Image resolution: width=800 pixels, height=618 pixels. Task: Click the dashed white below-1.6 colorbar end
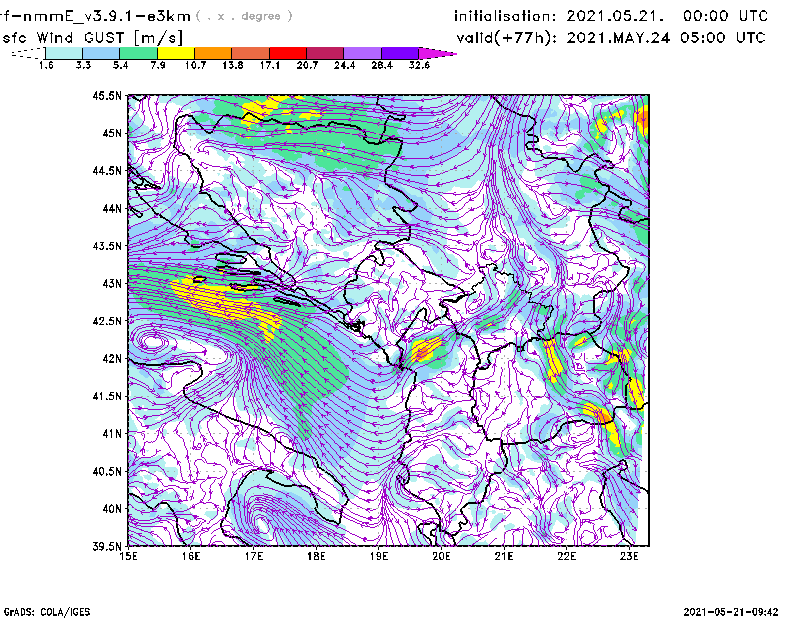pyautogui.click(x=28, y=53)
